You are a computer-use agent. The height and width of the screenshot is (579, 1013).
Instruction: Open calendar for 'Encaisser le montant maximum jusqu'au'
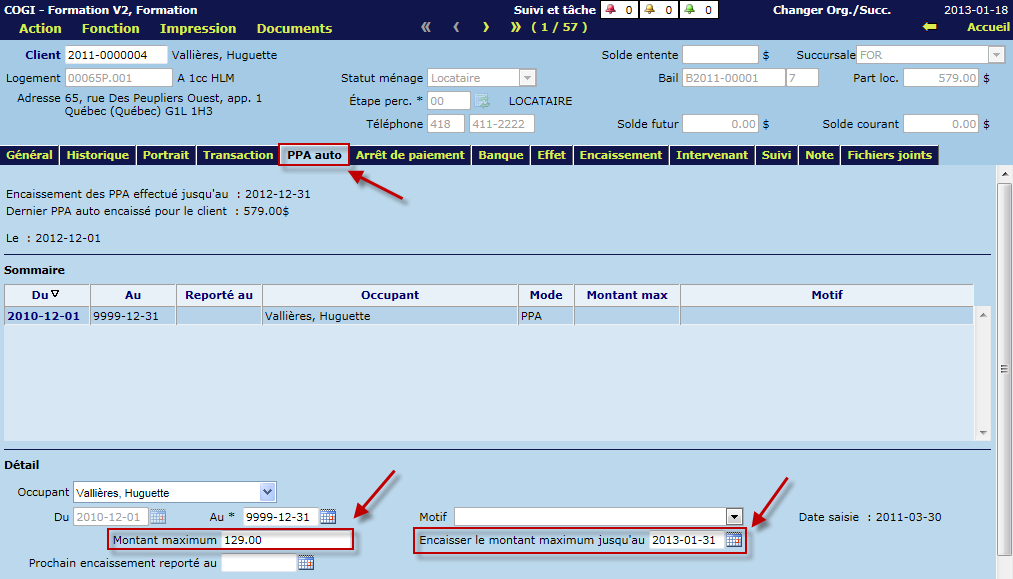click(734, 540)
